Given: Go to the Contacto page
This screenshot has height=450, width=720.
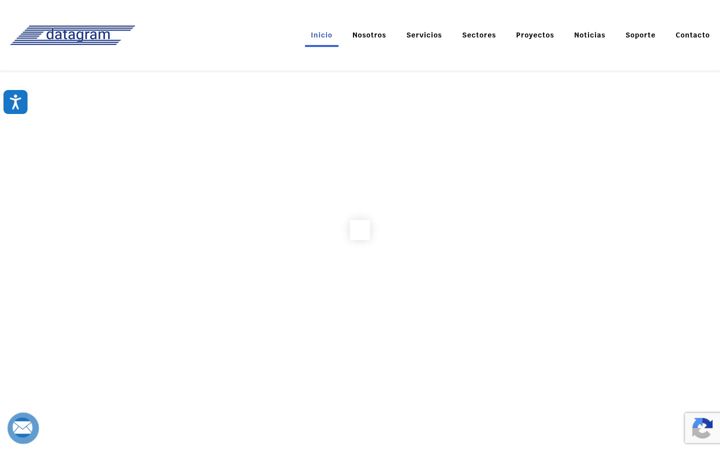Looking at the screenshot, I should [x=692, y=35].
